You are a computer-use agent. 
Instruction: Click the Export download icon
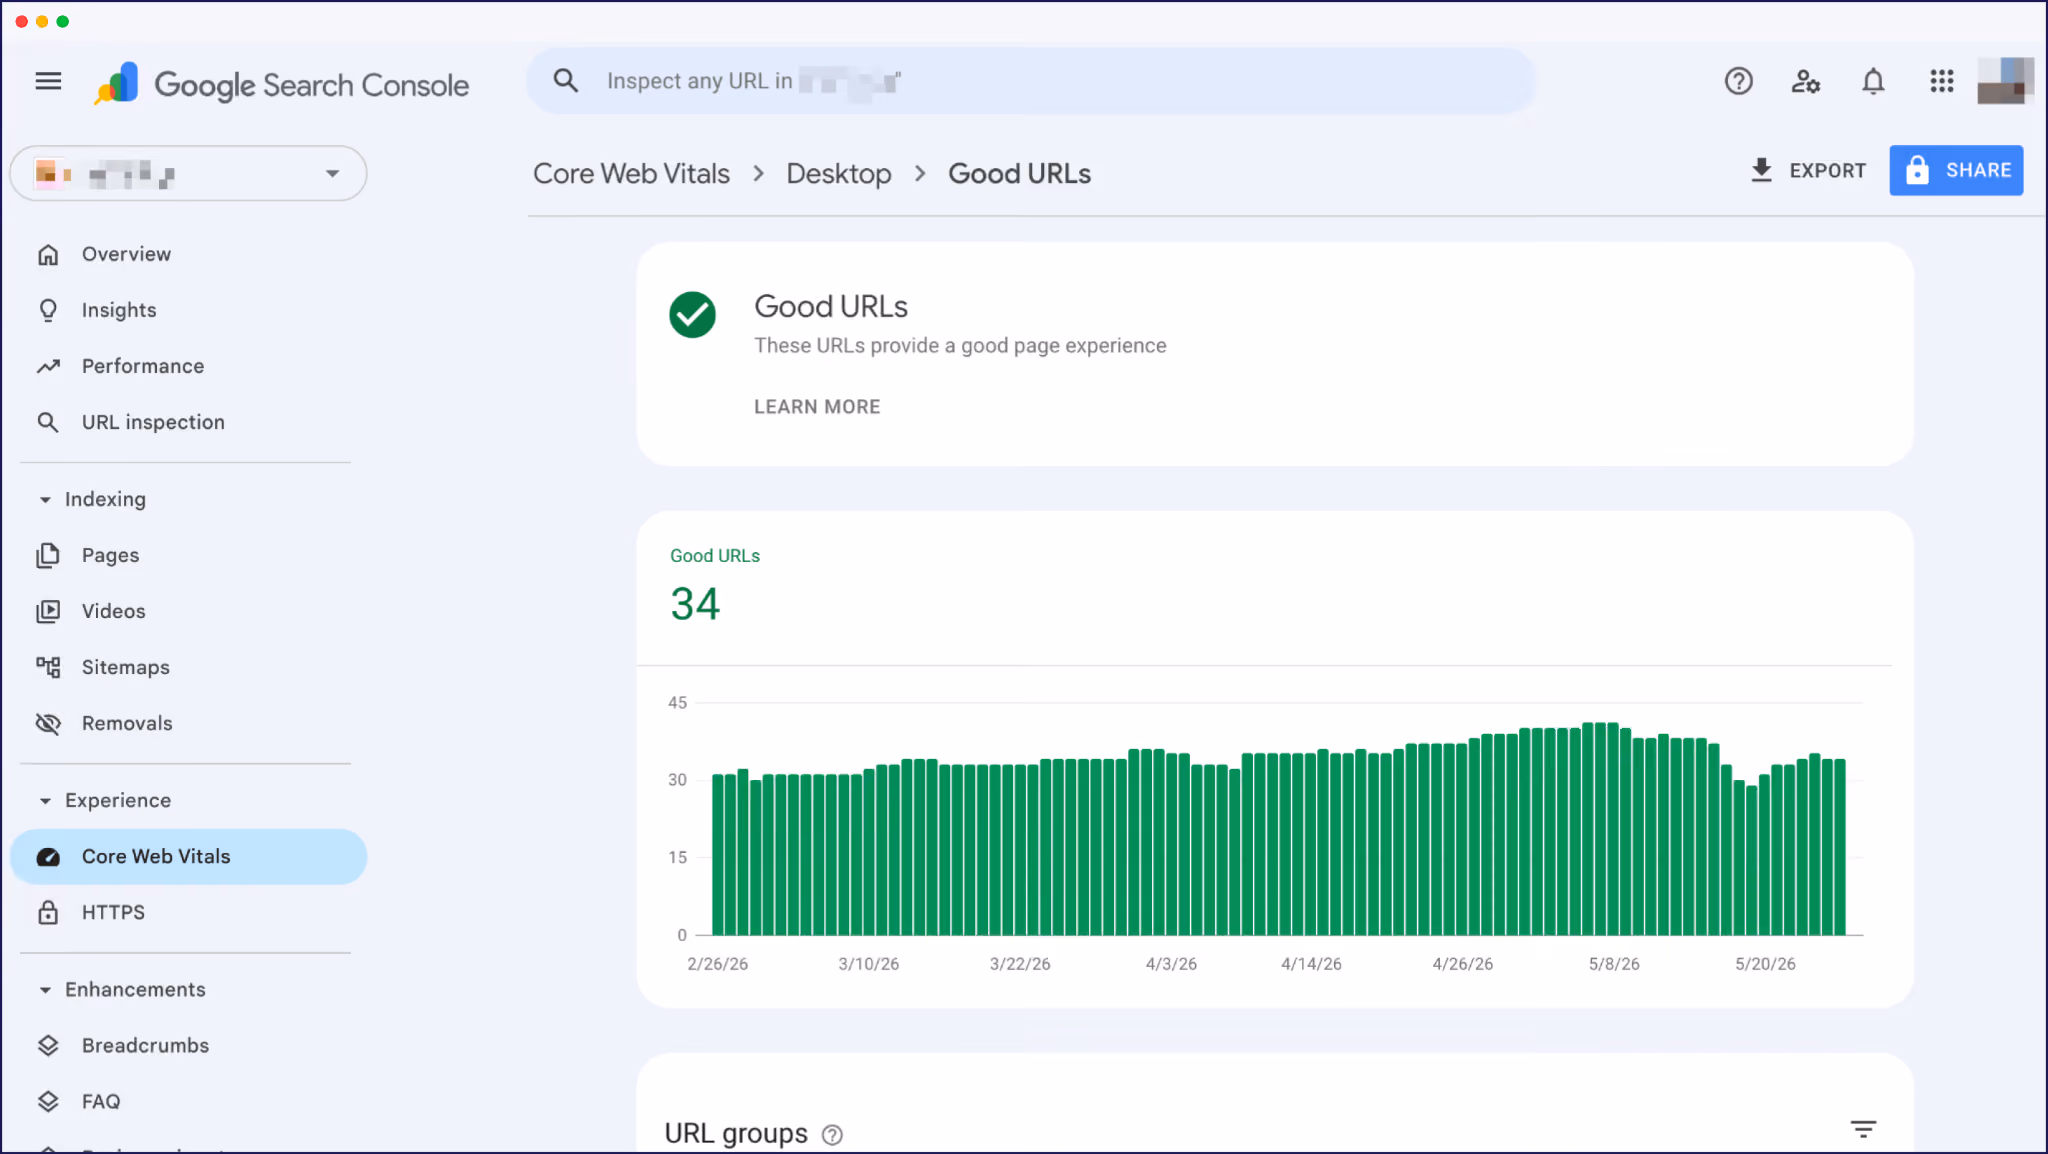pyautogui.click(x=1762, y=170)
